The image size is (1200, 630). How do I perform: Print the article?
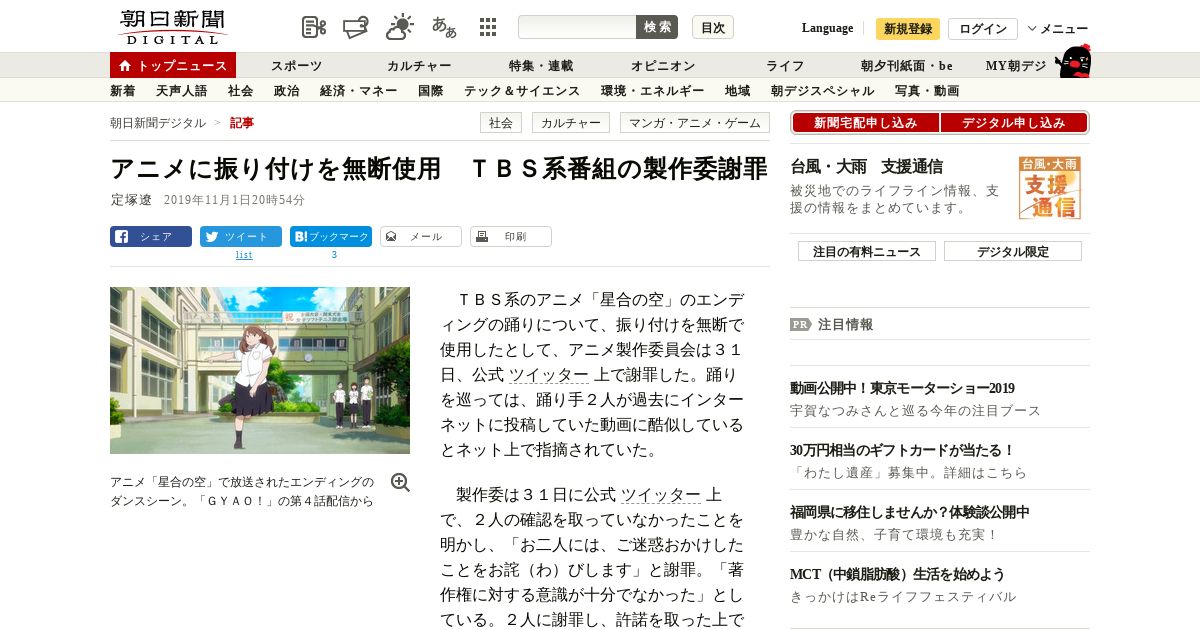(511, 237)
